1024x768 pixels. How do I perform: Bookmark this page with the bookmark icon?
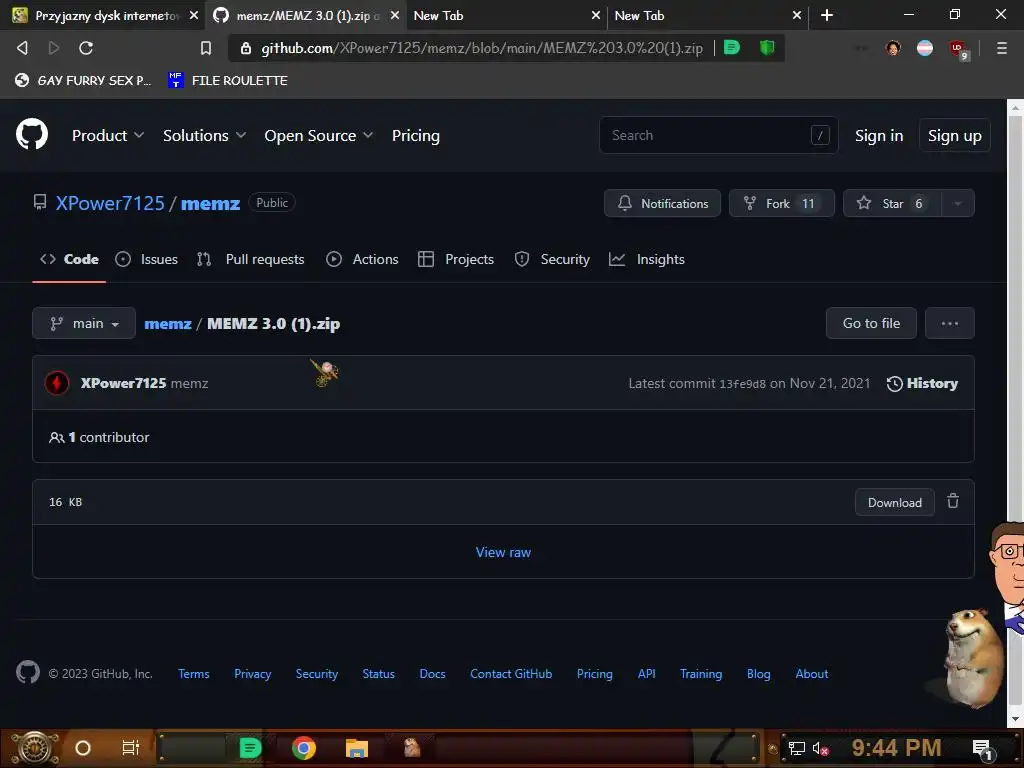pos(206,48)
